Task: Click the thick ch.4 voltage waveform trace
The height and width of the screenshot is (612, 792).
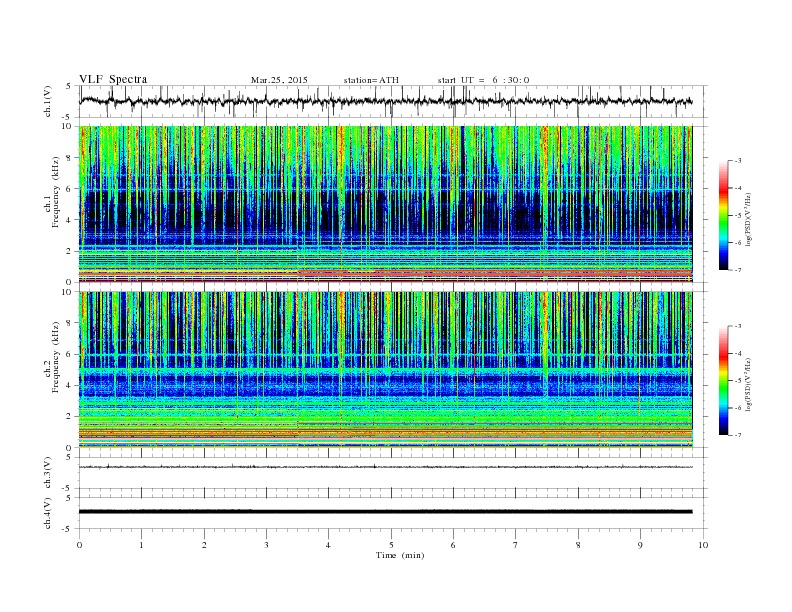Action: click(386, 512)
